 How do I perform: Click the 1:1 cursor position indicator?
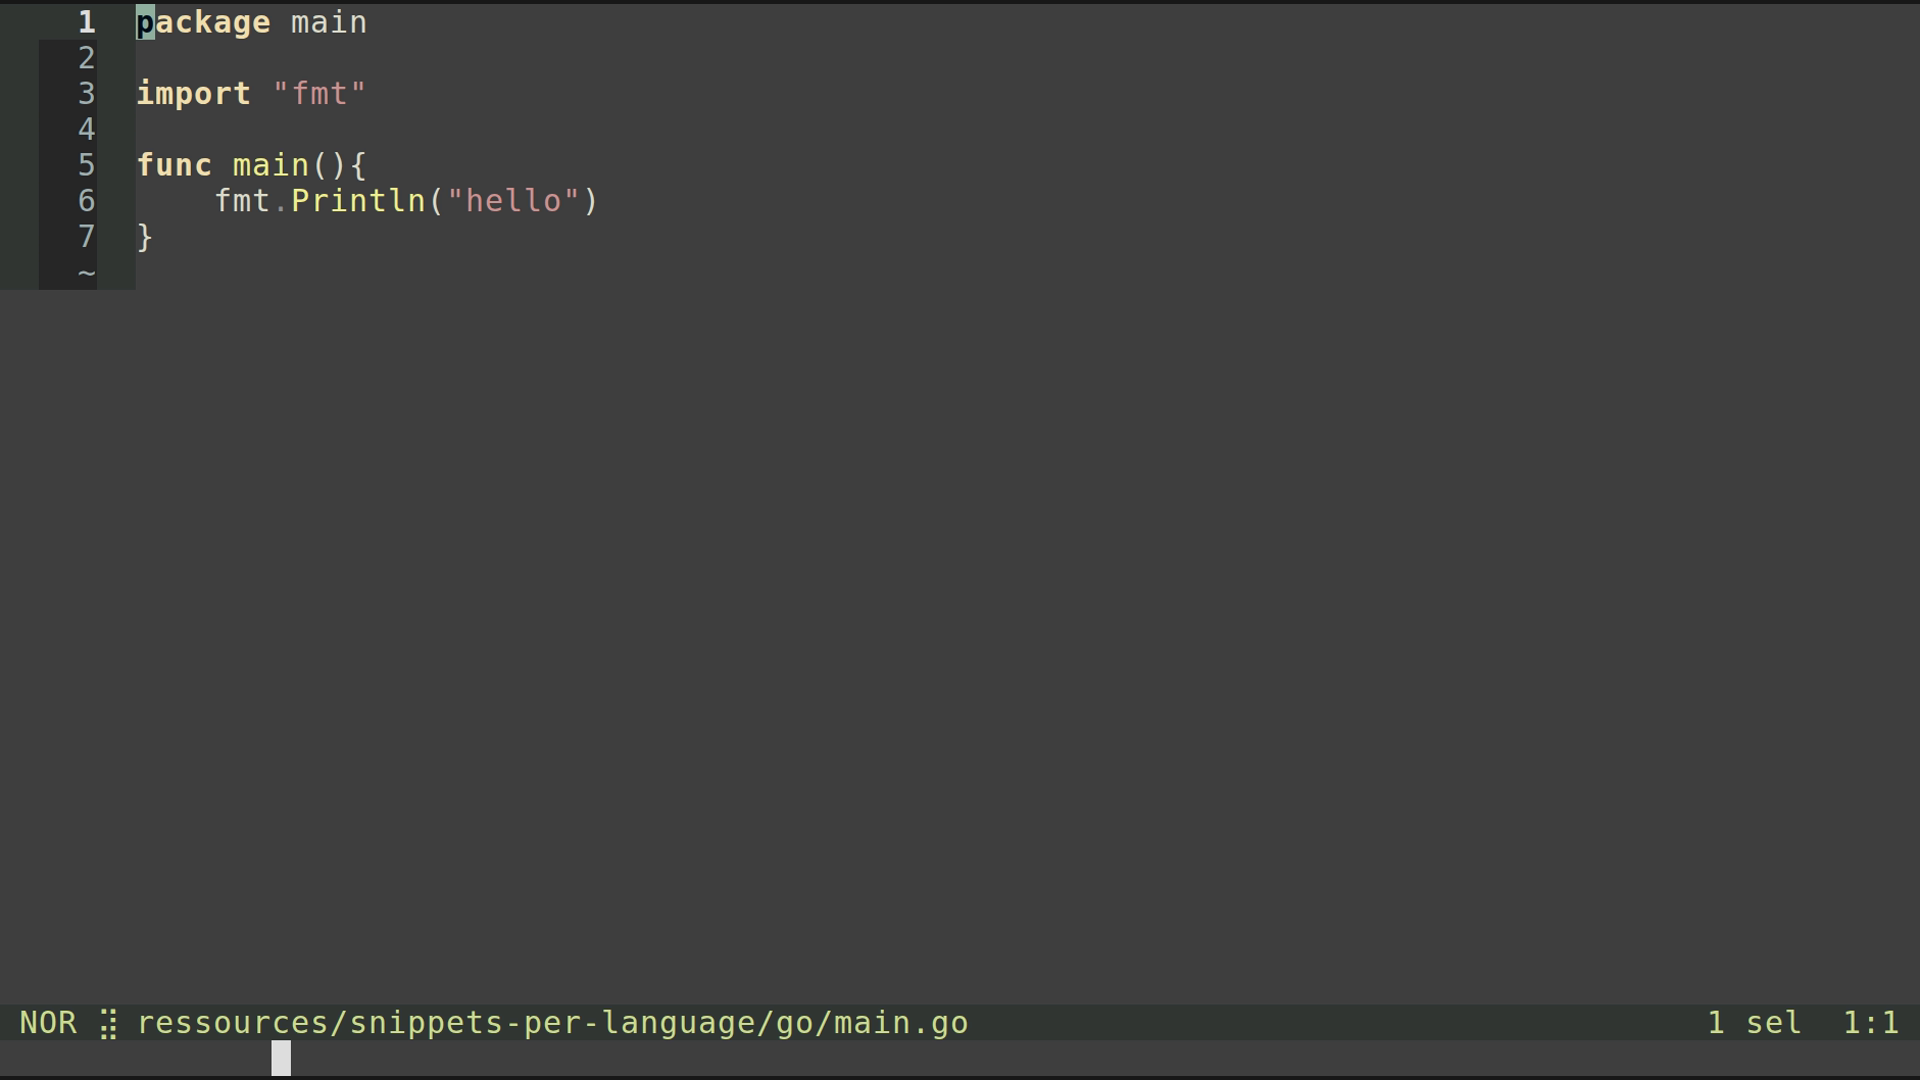click(x=1870, y=1023)
